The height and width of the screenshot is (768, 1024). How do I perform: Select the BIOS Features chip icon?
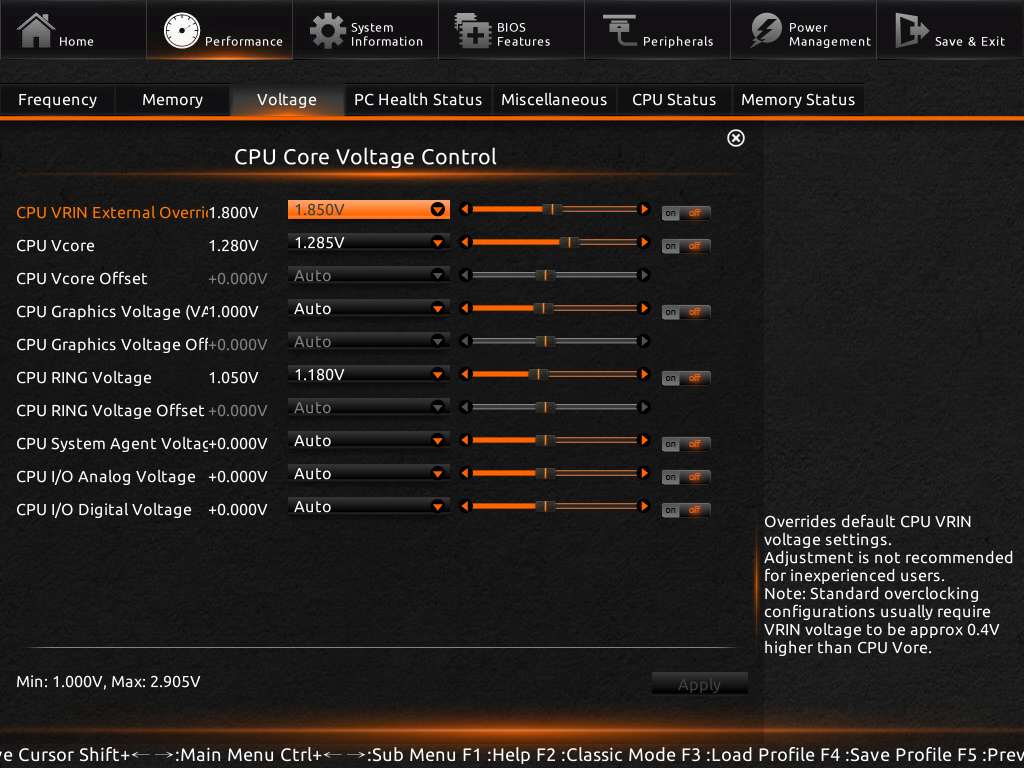(x=471, y=31)
